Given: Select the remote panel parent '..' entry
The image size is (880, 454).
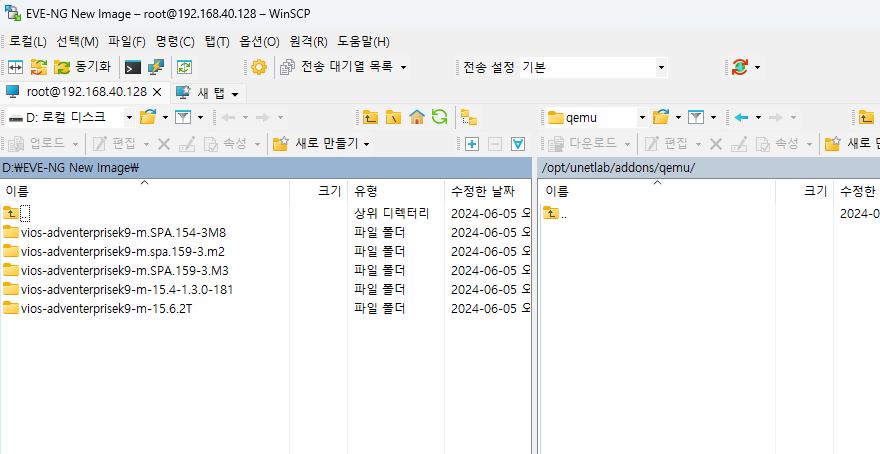Looking at the screenshot, I should (x=555, y=213).
